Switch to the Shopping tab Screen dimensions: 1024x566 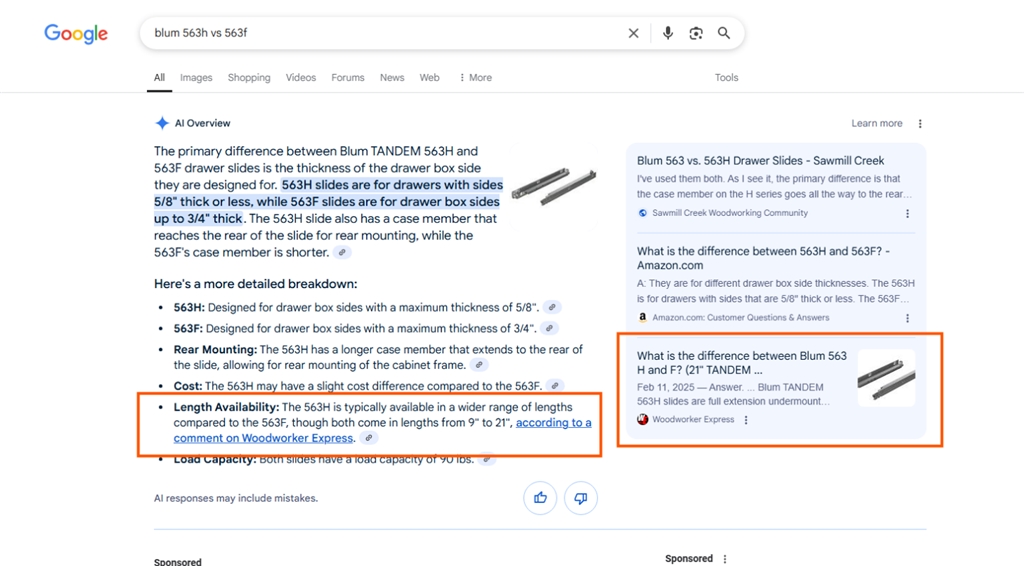point(249,77)
